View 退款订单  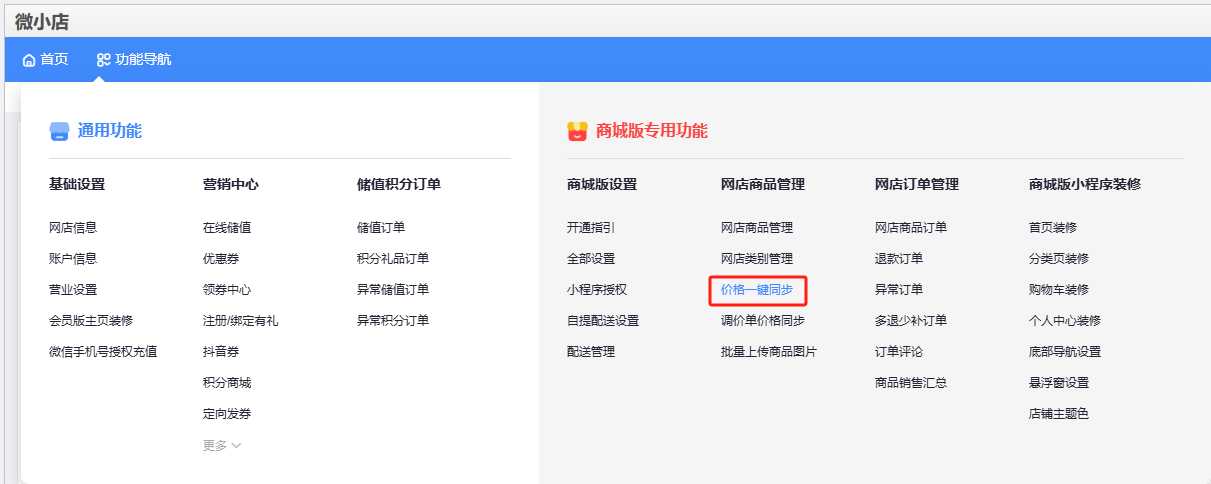coord(899,259)
